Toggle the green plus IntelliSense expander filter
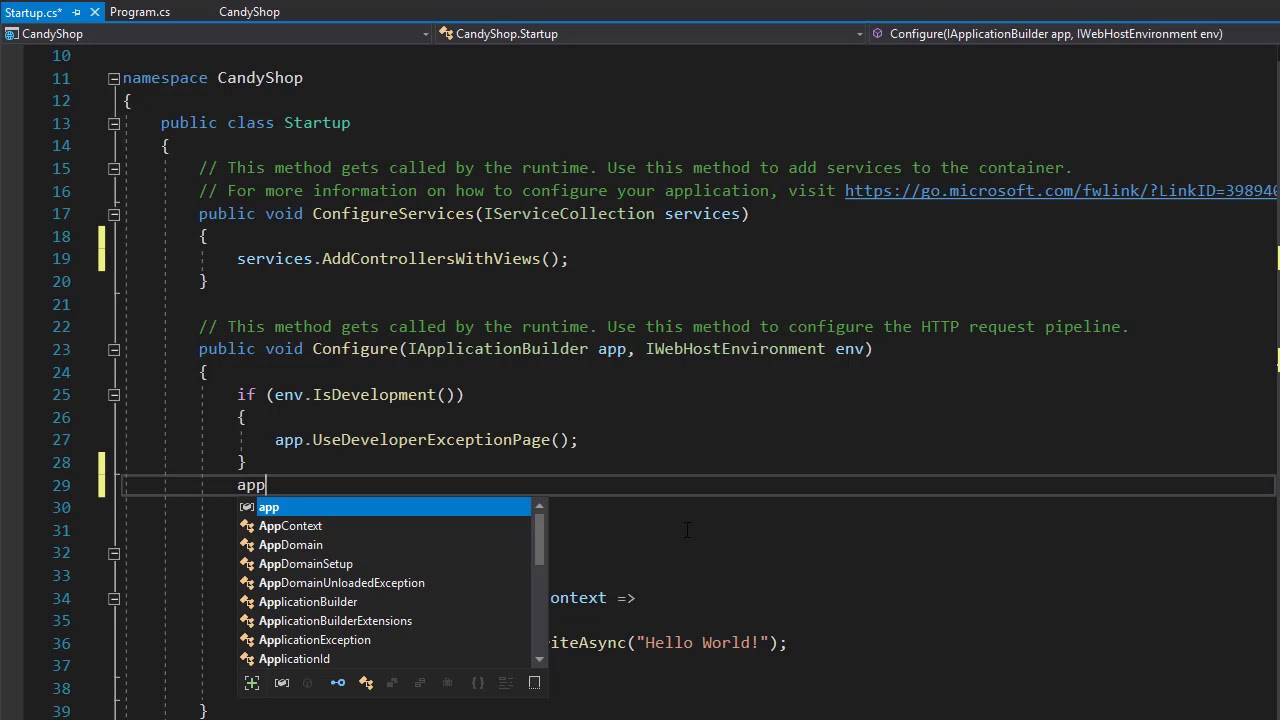This screenshot has height=720, width=1280. point(252,683)
